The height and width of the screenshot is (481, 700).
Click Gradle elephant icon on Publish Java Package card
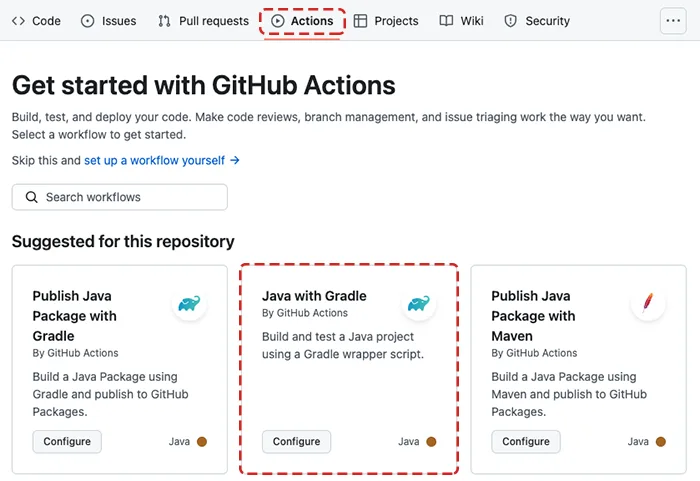[189, 304]
